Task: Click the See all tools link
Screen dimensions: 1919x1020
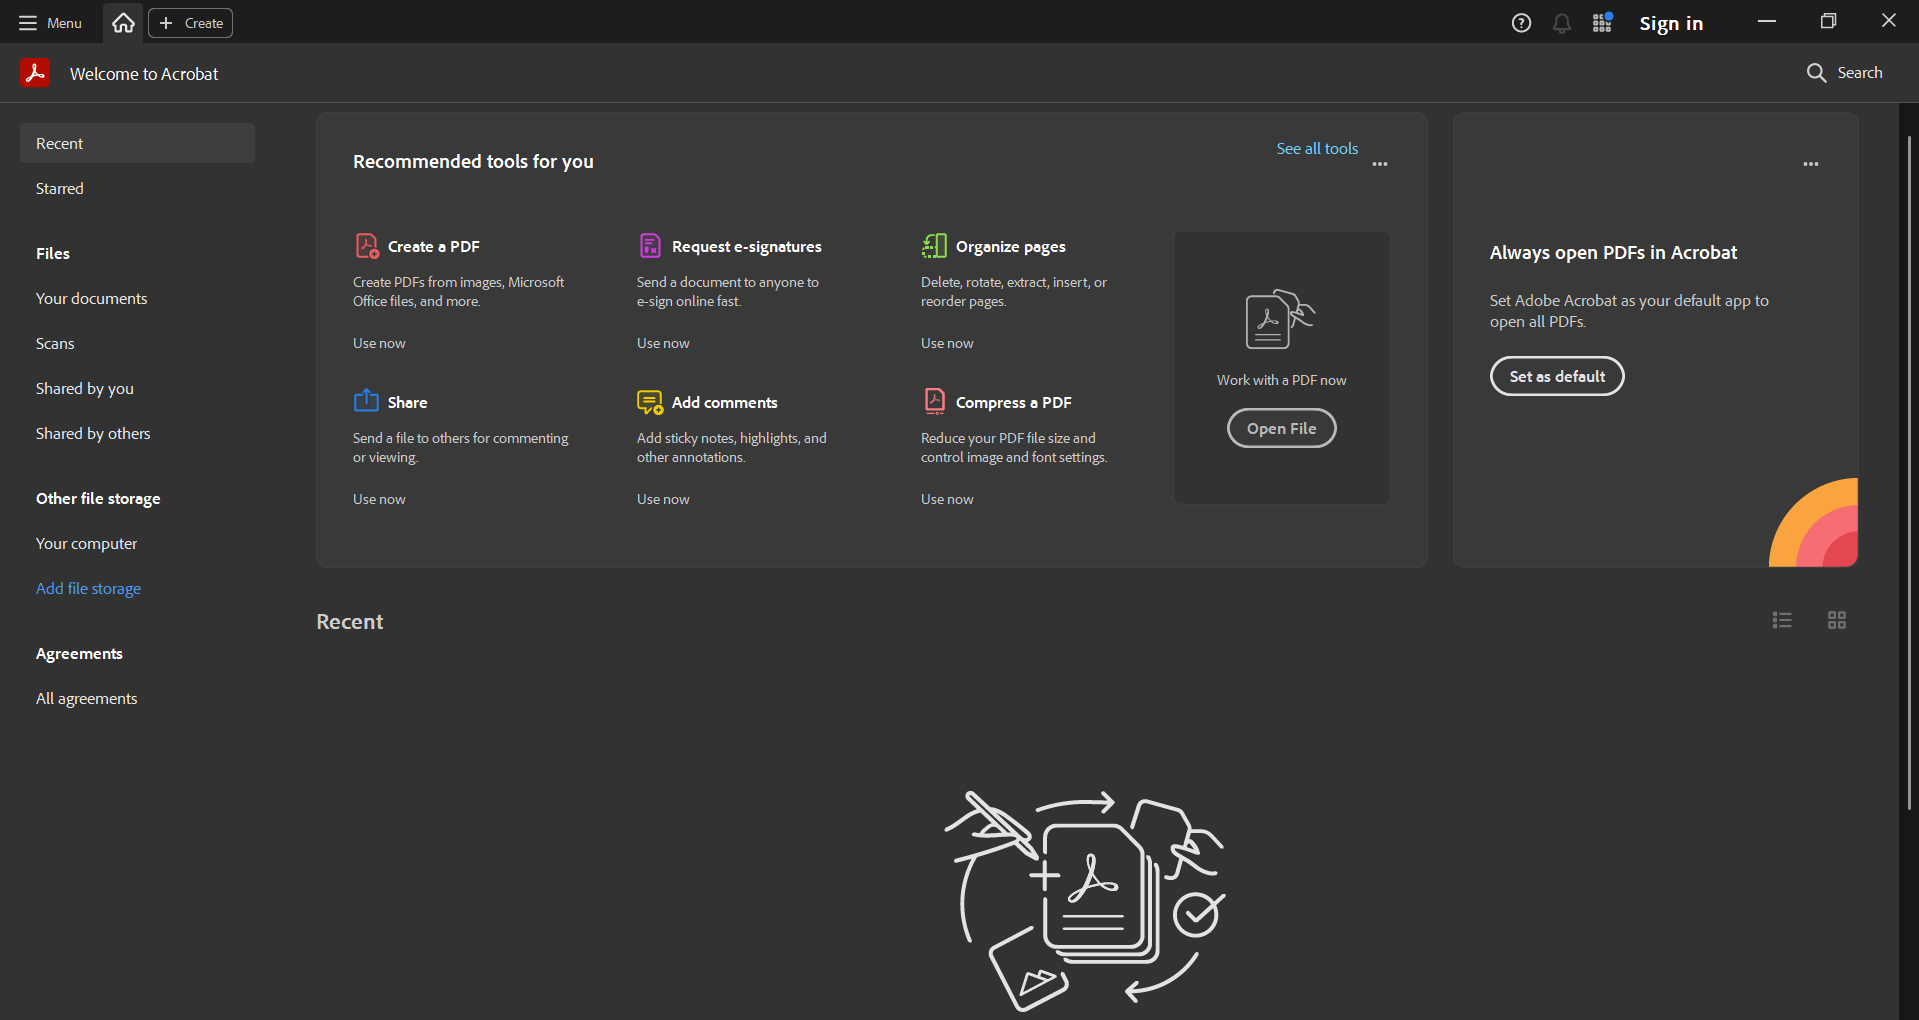Action: (1317, 148)
